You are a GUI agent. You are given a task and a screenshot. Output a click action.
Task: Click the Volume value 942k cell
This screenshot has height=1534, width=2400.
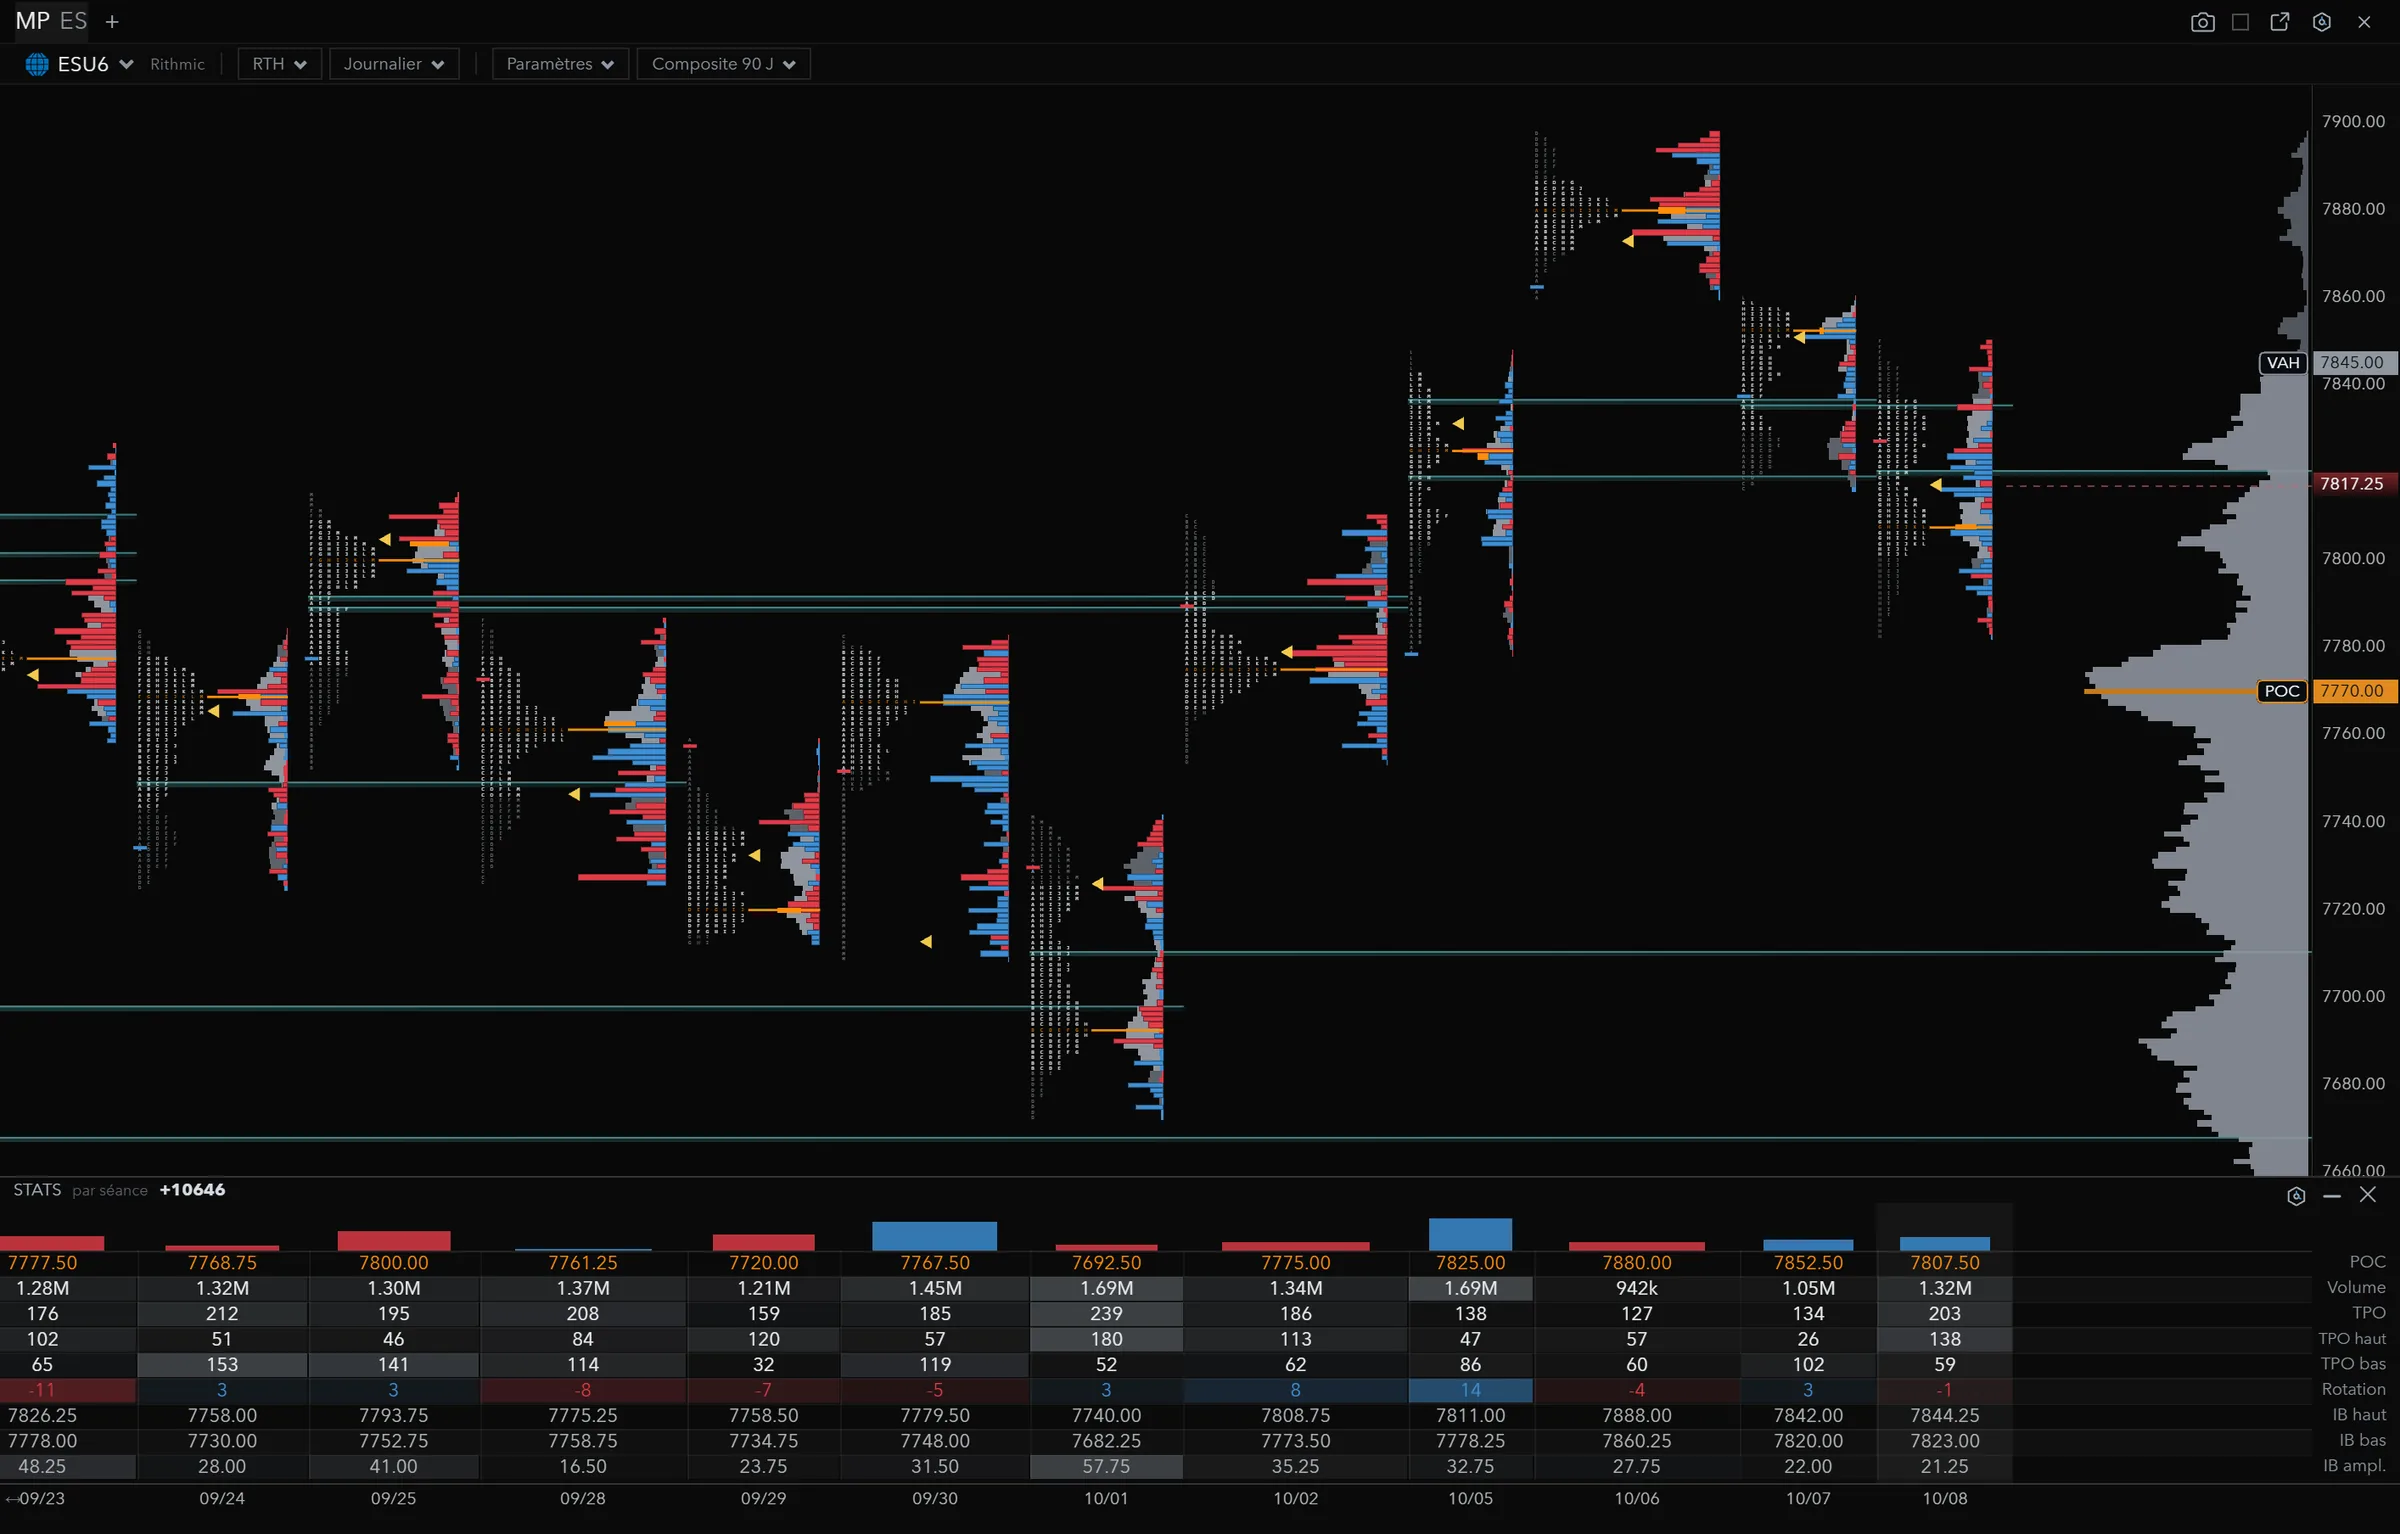click(1637, 1288)
